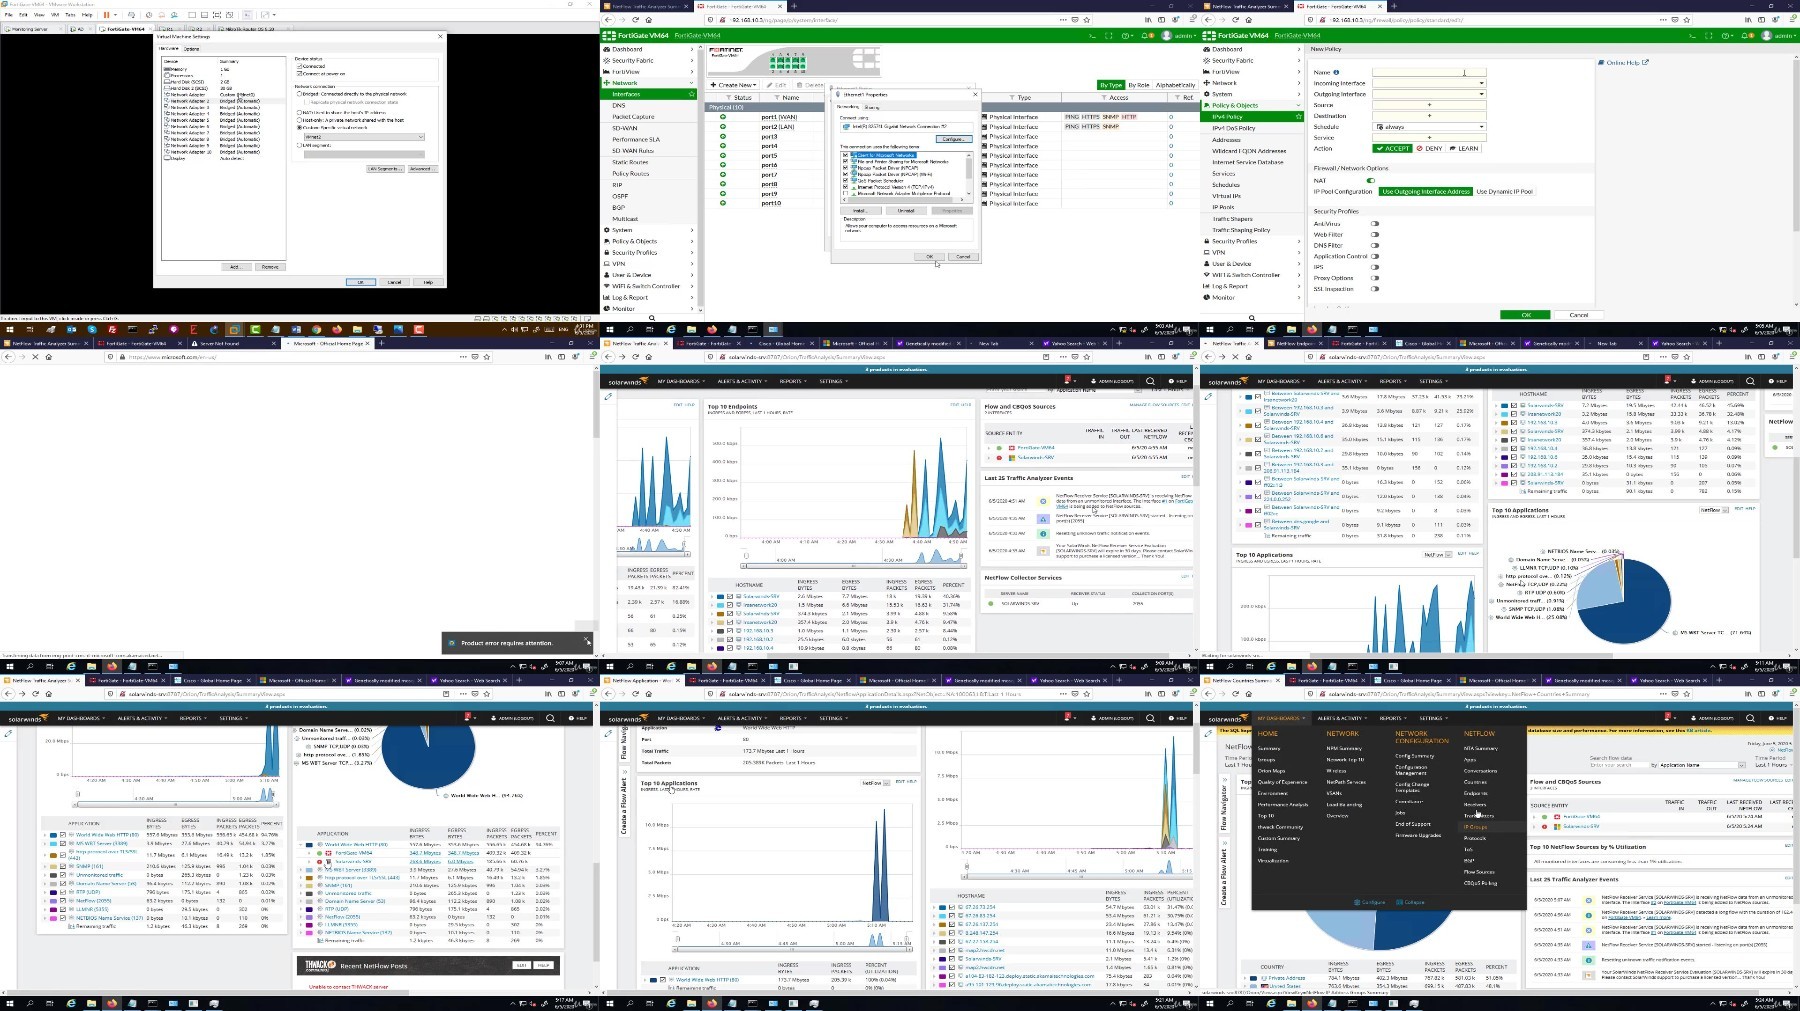1800x1011 pixels.
Task: Click bookmark star in Countries Summary address bar
Action: (1685, 693)
